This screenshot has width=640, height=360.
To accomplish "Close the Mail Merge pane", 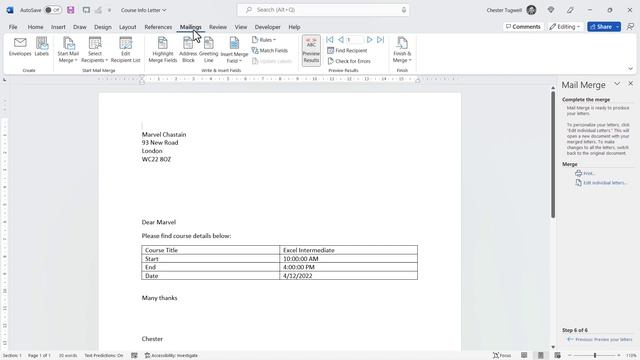I will 631,84.
